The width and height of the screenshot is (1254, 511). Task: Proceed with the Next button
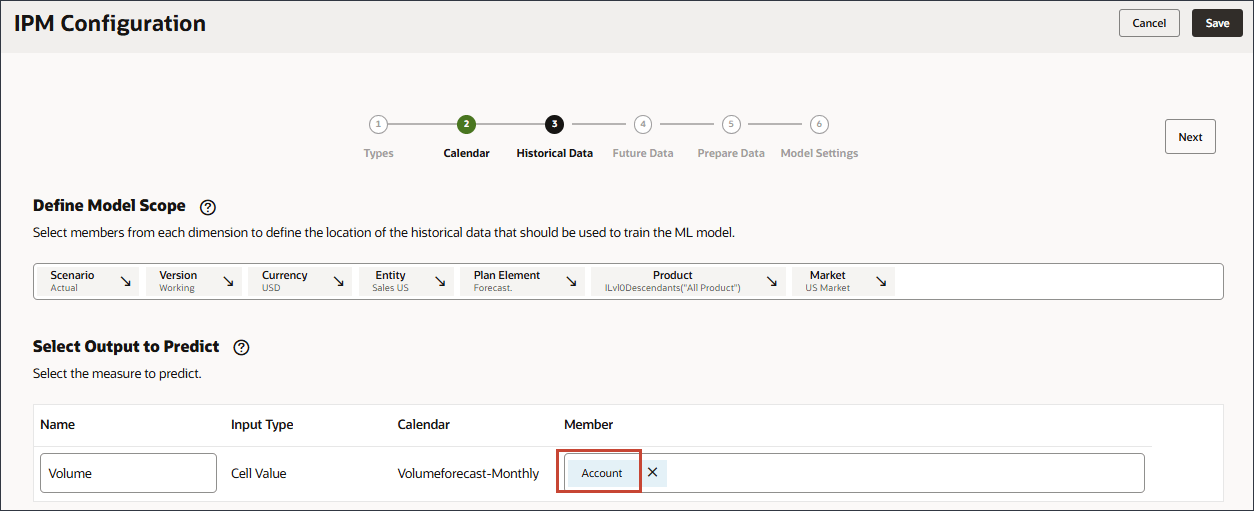[1190, 137]
